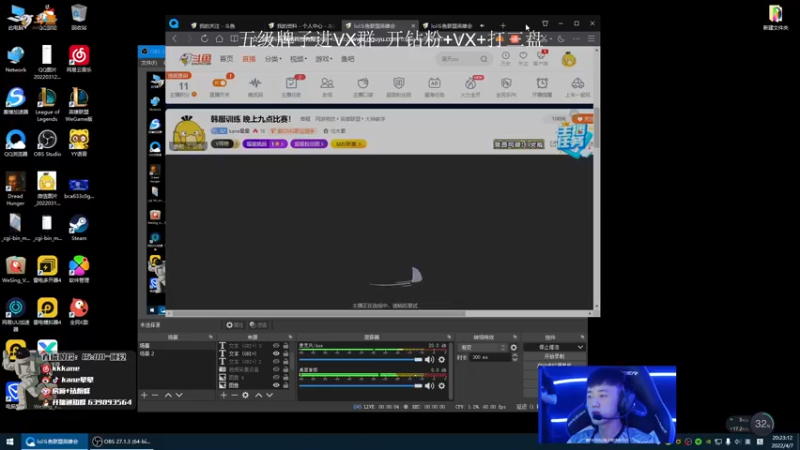Go to the 直播 nav item

pos(249,59)
